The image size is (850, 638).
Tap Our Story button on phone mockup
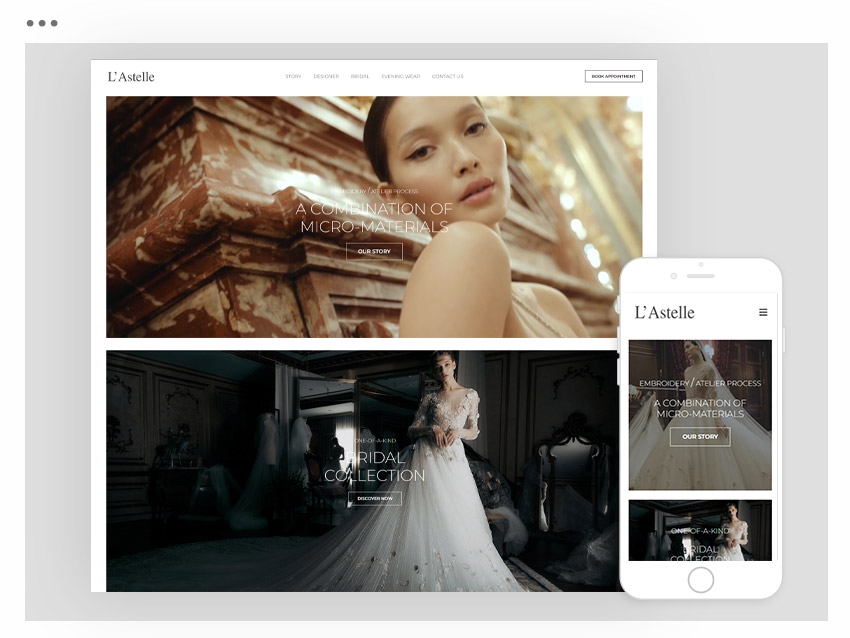700,436
